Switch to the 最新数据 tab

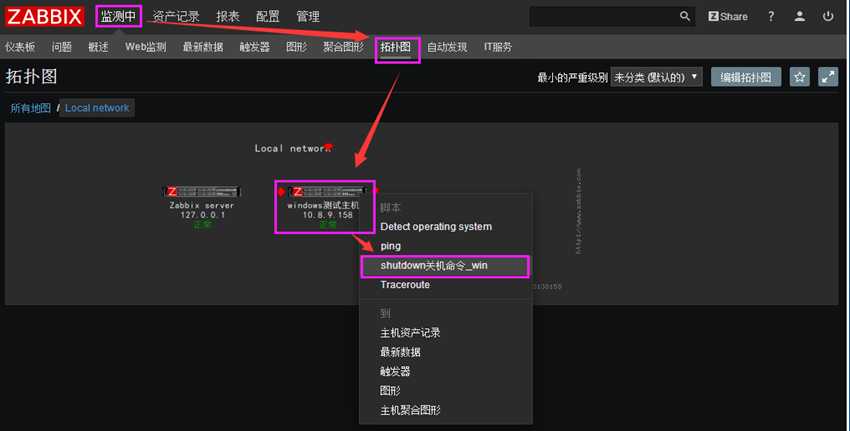(x=203, y=47)
